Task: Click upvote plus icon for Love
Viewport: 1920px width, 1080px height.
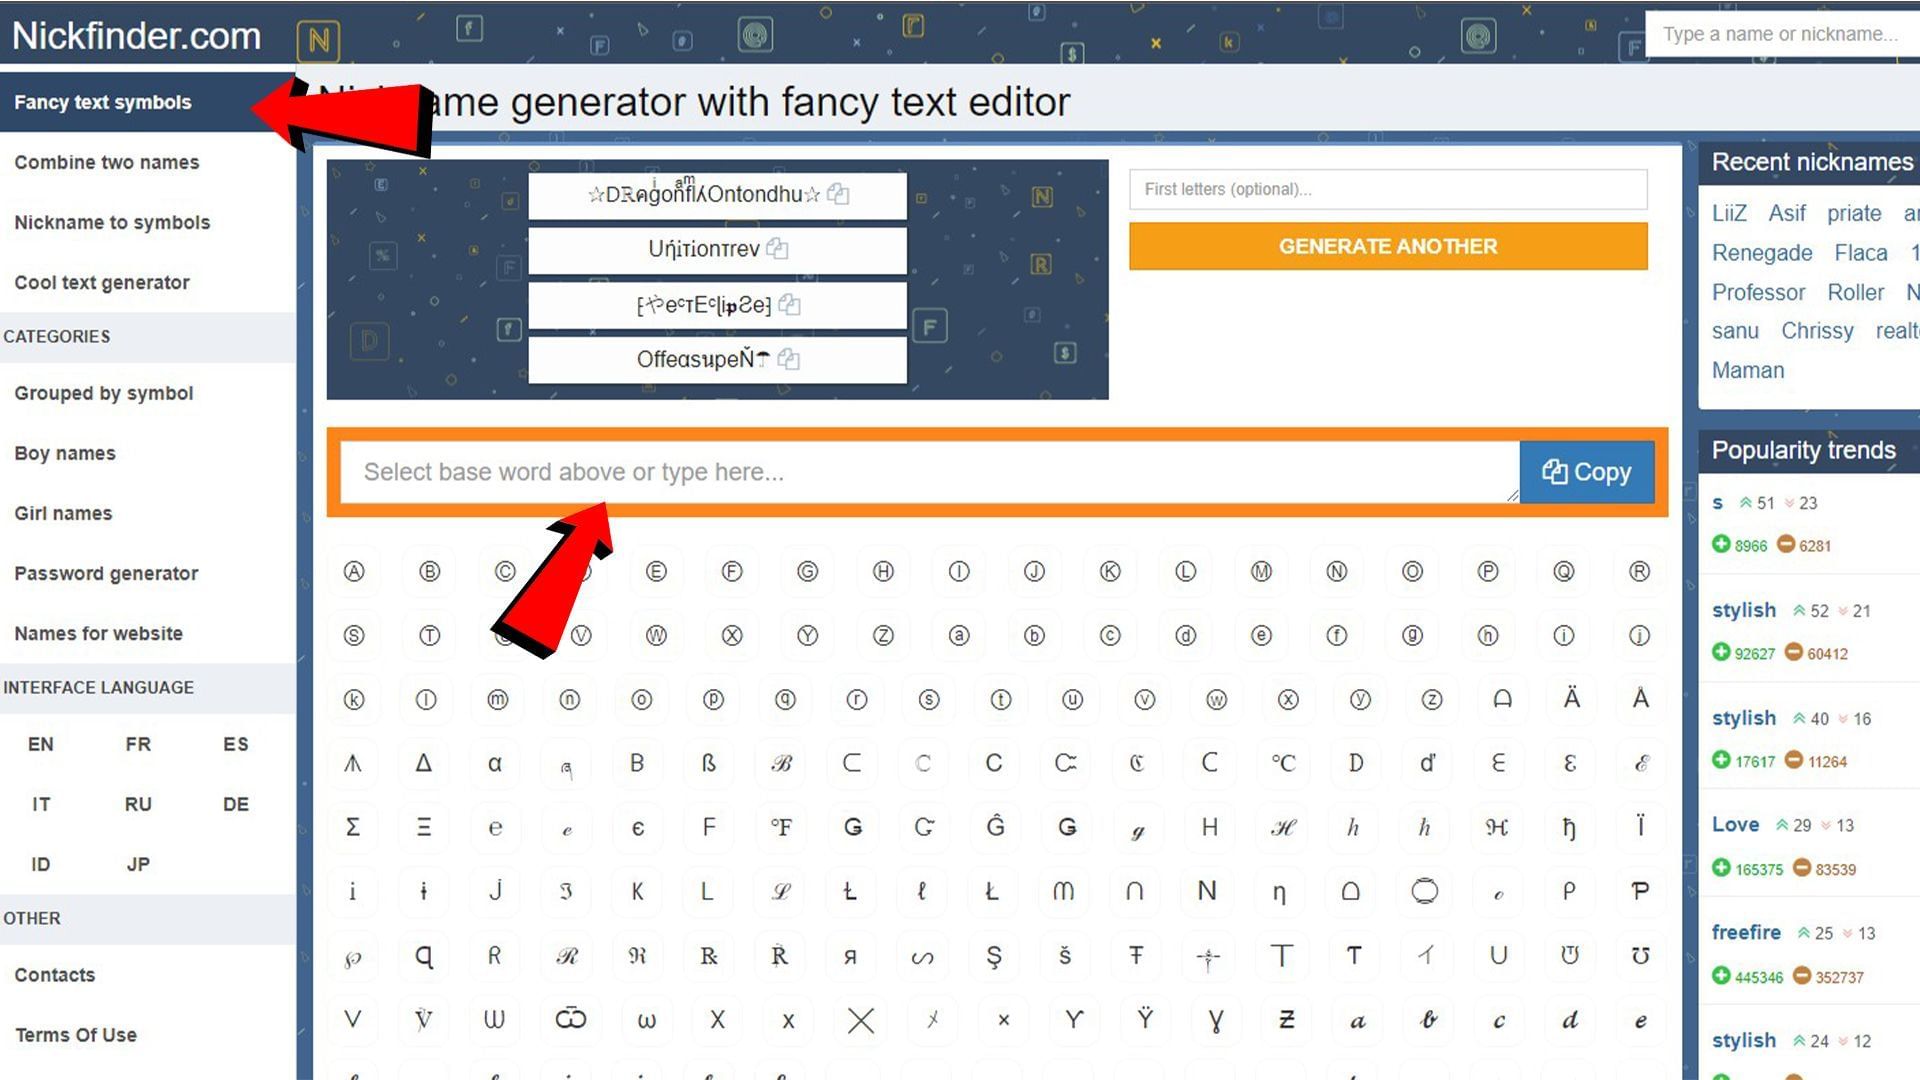Action: coord(1721,868)
